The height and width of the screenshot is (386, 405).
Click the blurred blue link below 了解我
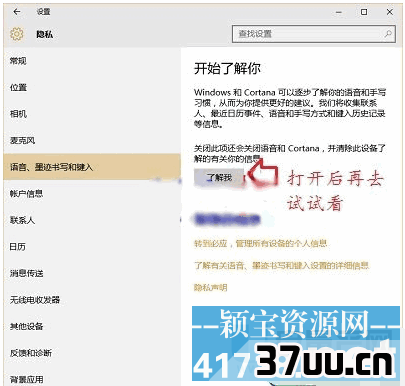227,219
